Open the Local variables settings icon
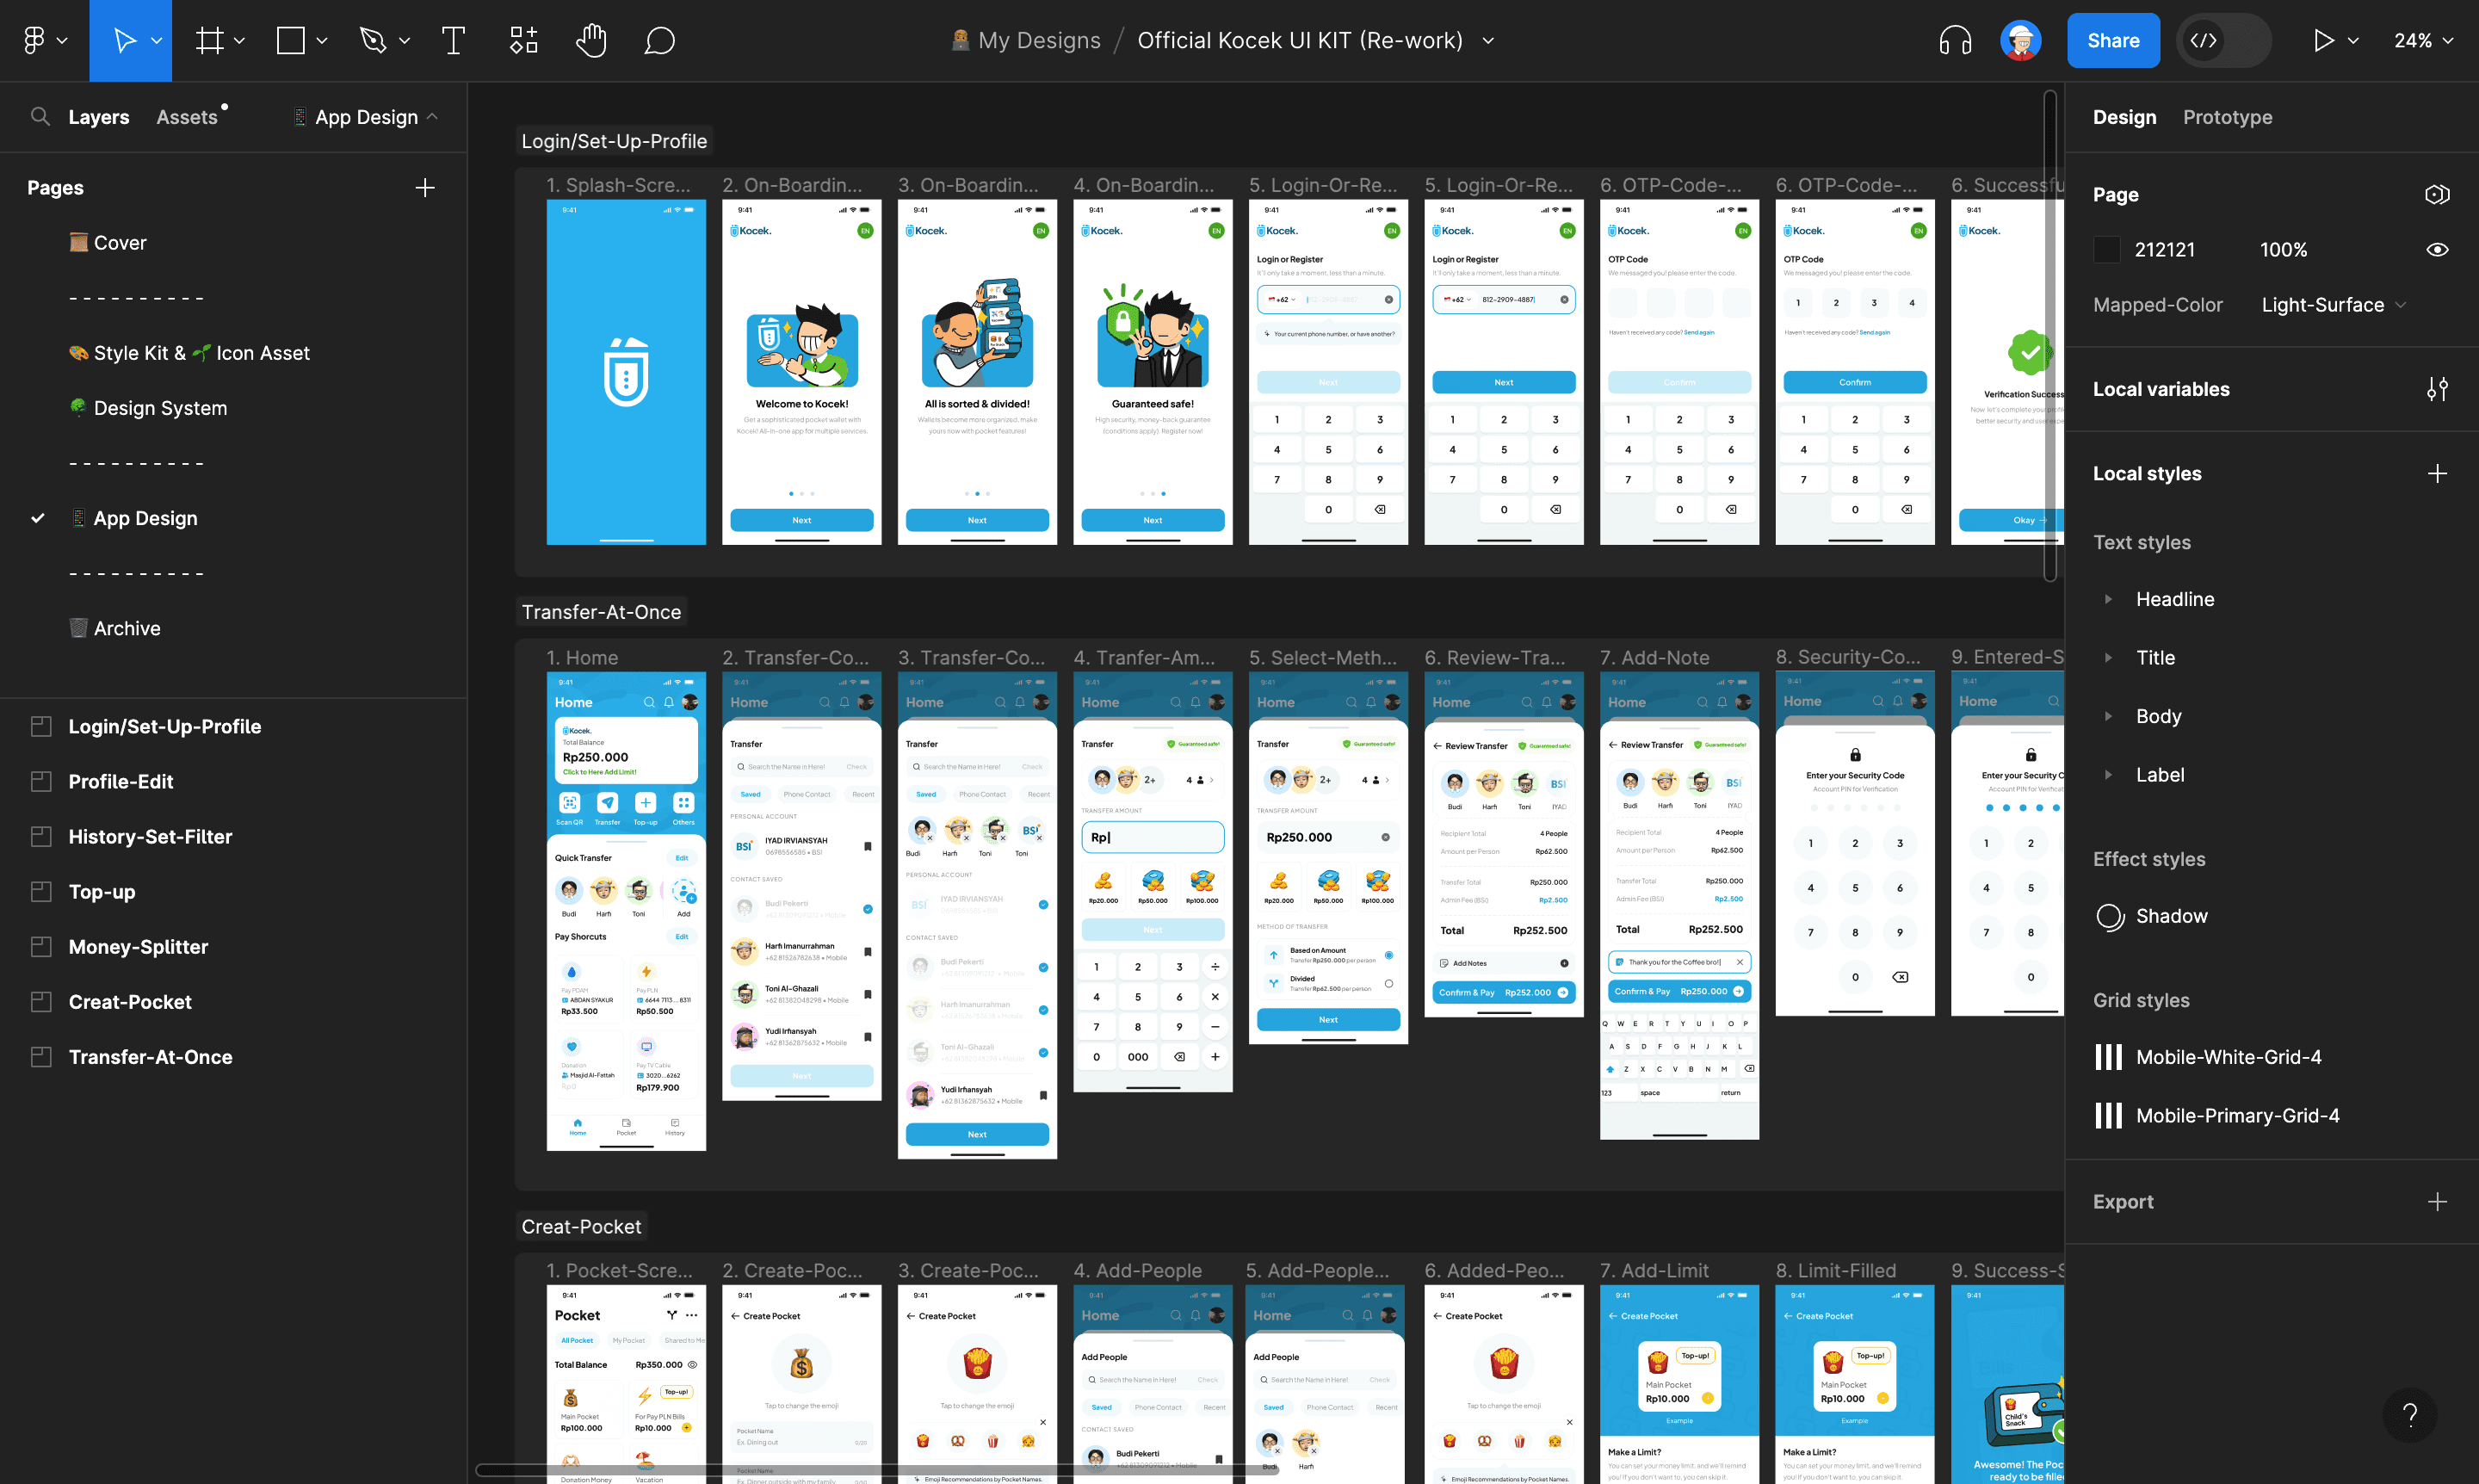The height and width of the screenshot is (1484, 2479). [2437, 390]
